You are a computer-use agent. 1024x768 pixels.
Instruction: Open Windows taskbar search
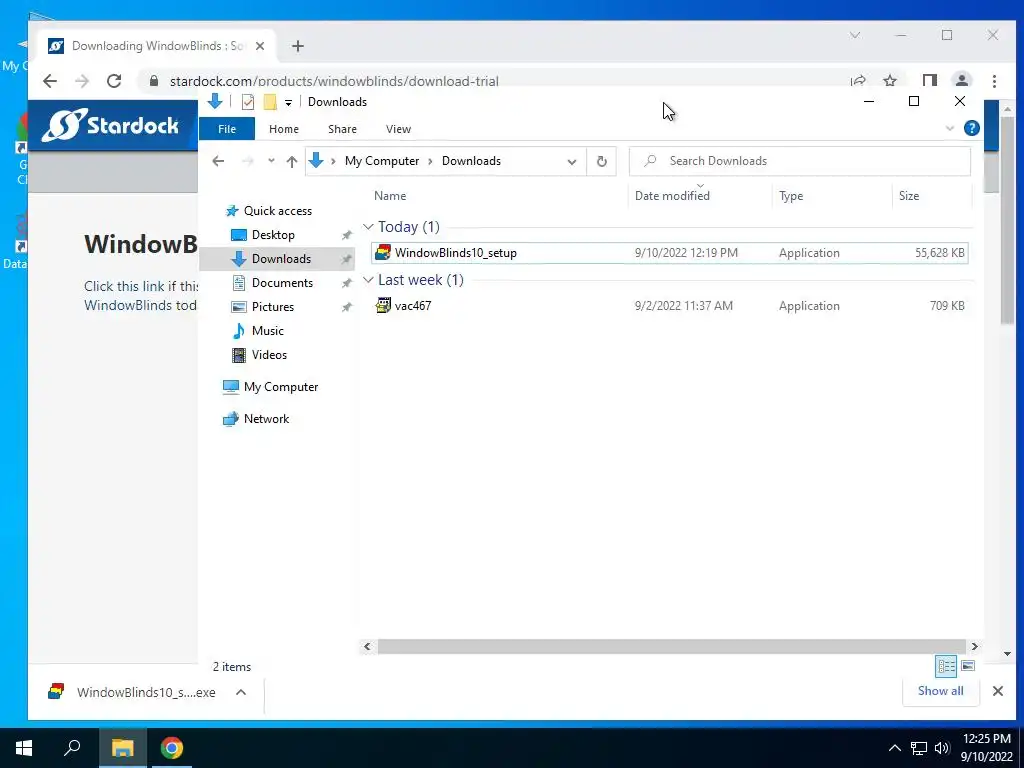click(x=72, y=748)
